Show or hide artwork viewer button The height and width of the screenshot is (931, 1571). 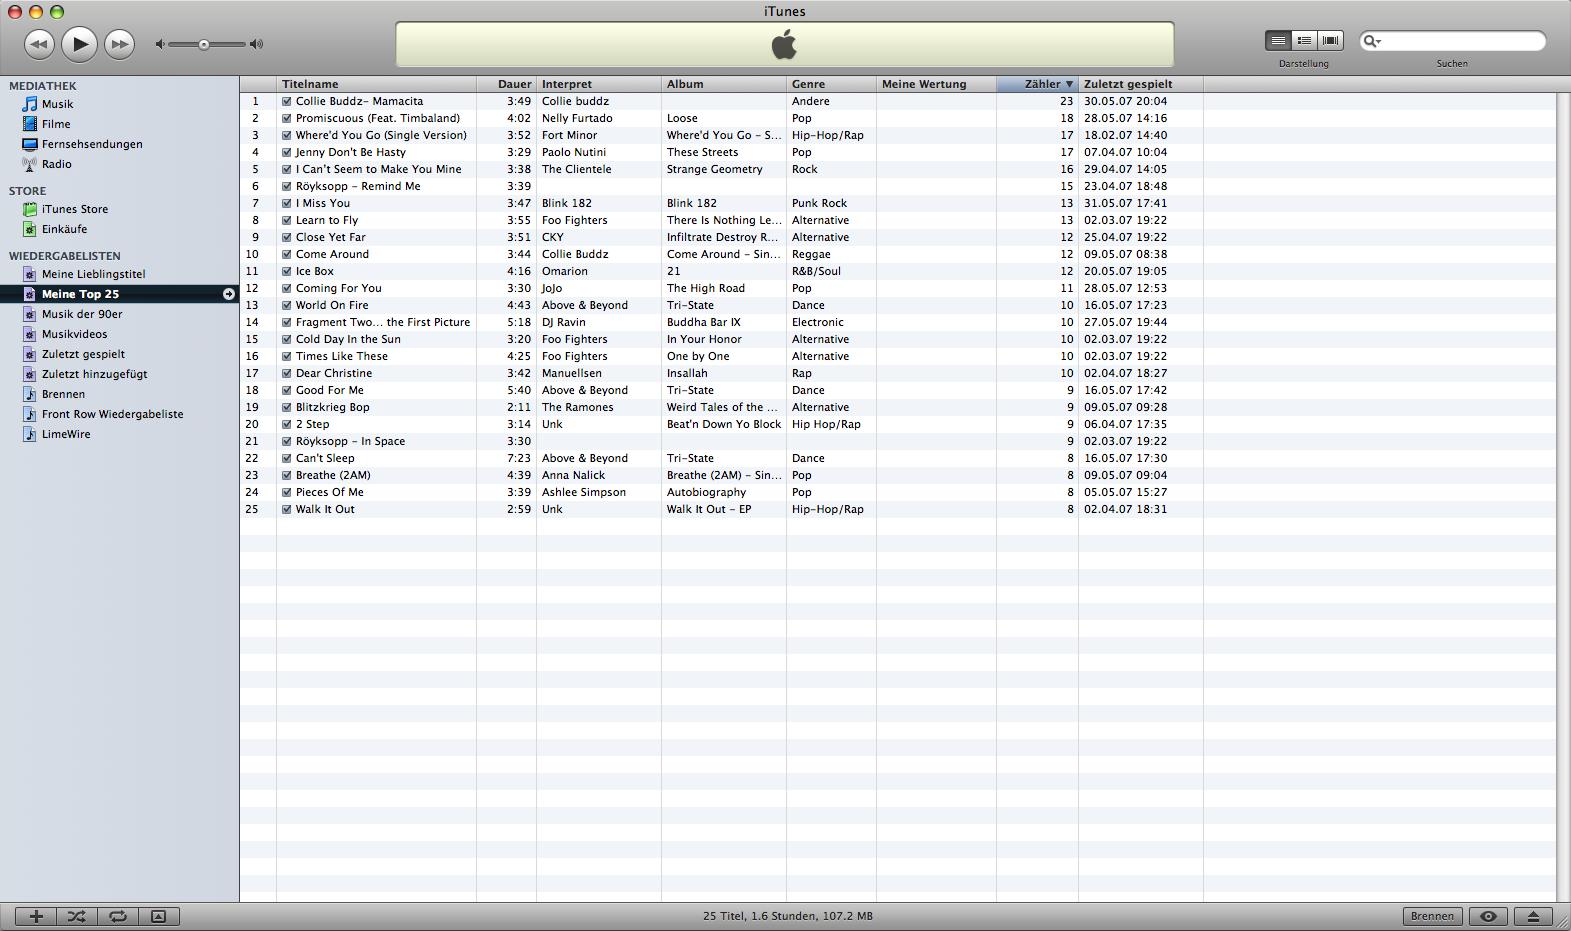coord(158,916)
